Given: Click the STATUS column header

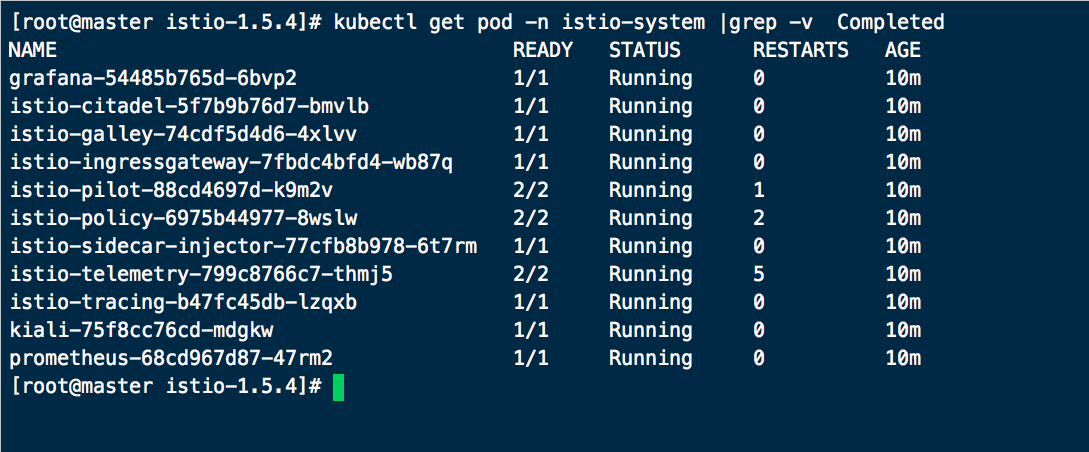Looking at the screenshot, I should 644,50.
